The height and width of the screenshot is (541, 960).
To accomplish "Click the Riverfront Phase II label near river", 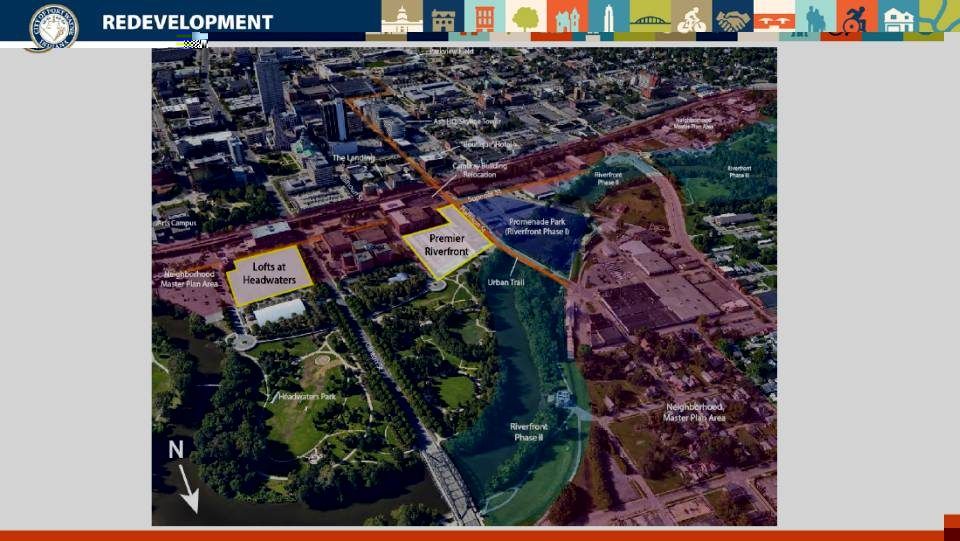I will [x=527, y=431].
